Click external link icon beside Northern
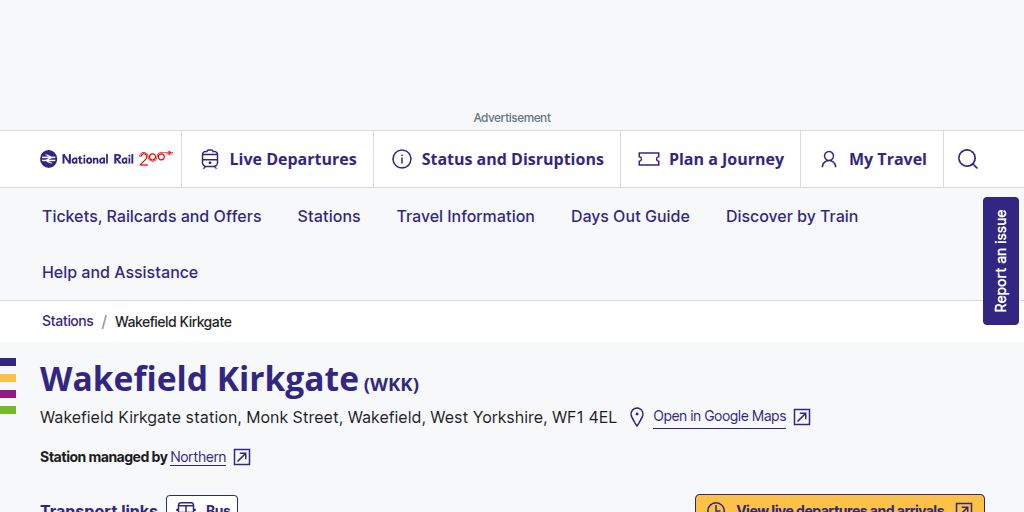1024x512 pixels. (242, 457)
